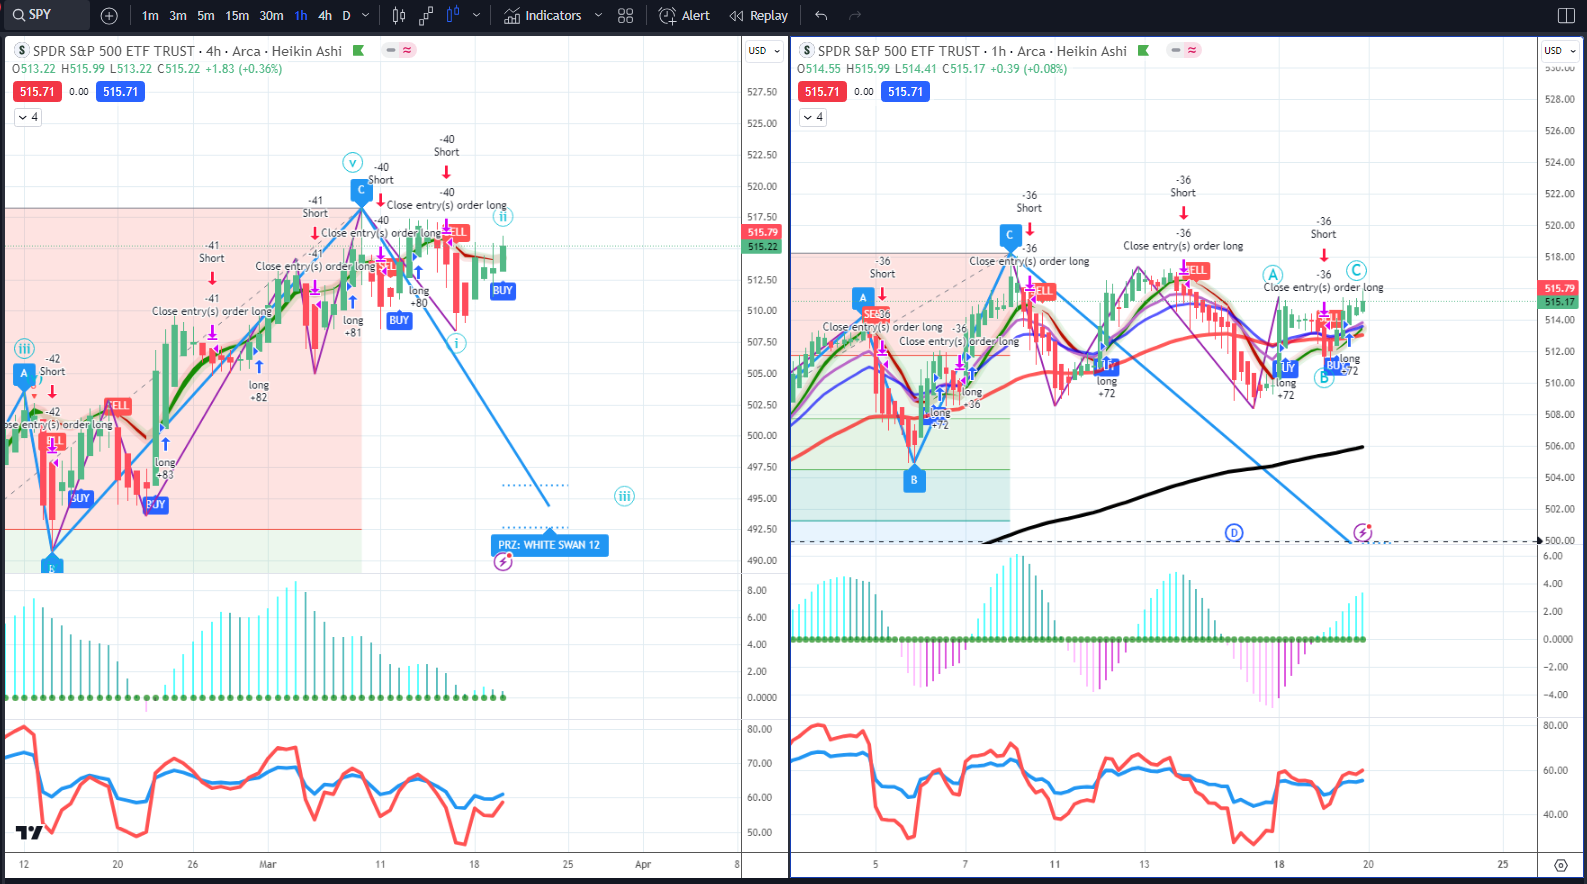Click the blue 515.71 buy button on right chart
Screen dimensions: 1587x884
point(905,91)
